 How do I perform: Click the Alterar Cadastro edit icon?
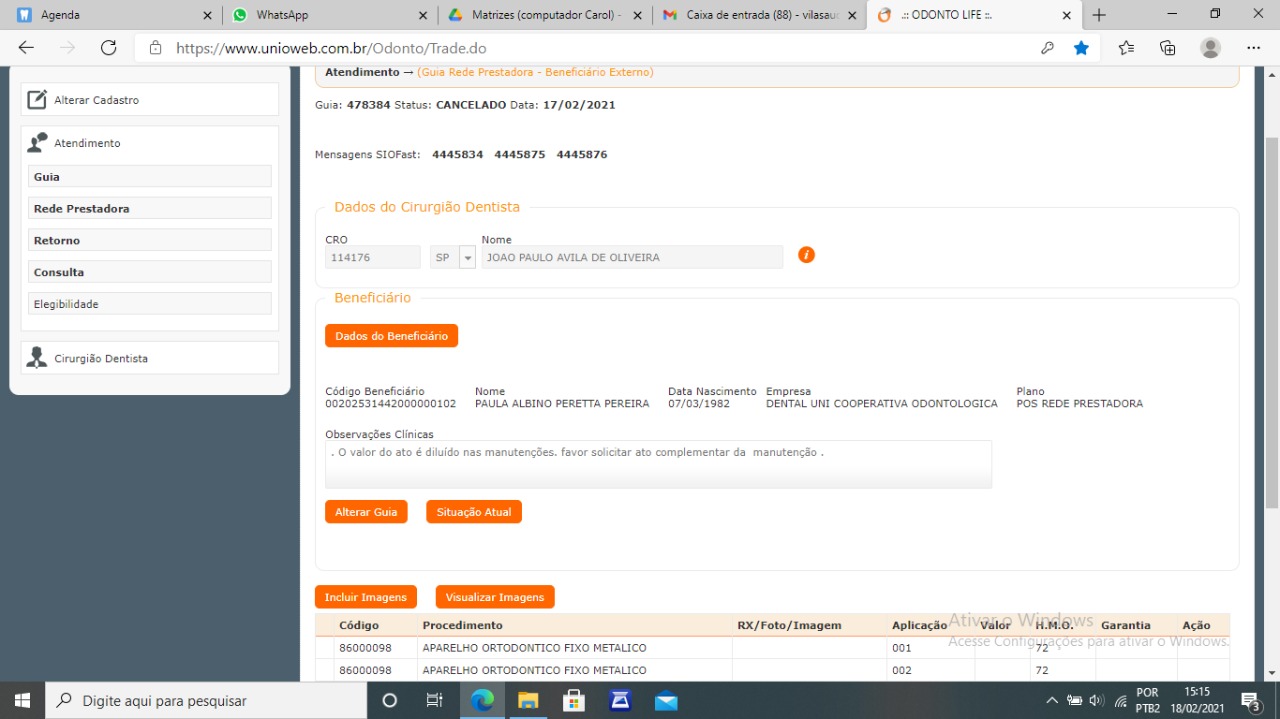[37, 100]
